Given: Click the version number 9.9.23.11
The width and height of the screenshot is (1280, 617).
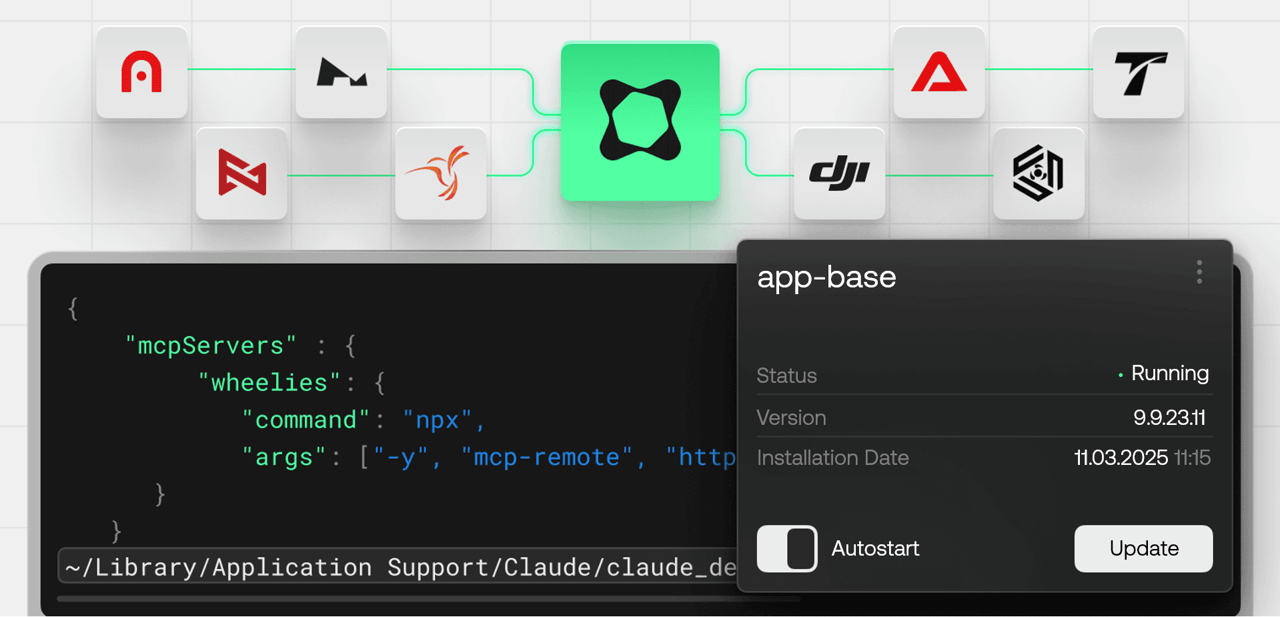Looking at the screenshot, I should (1171, 417).
